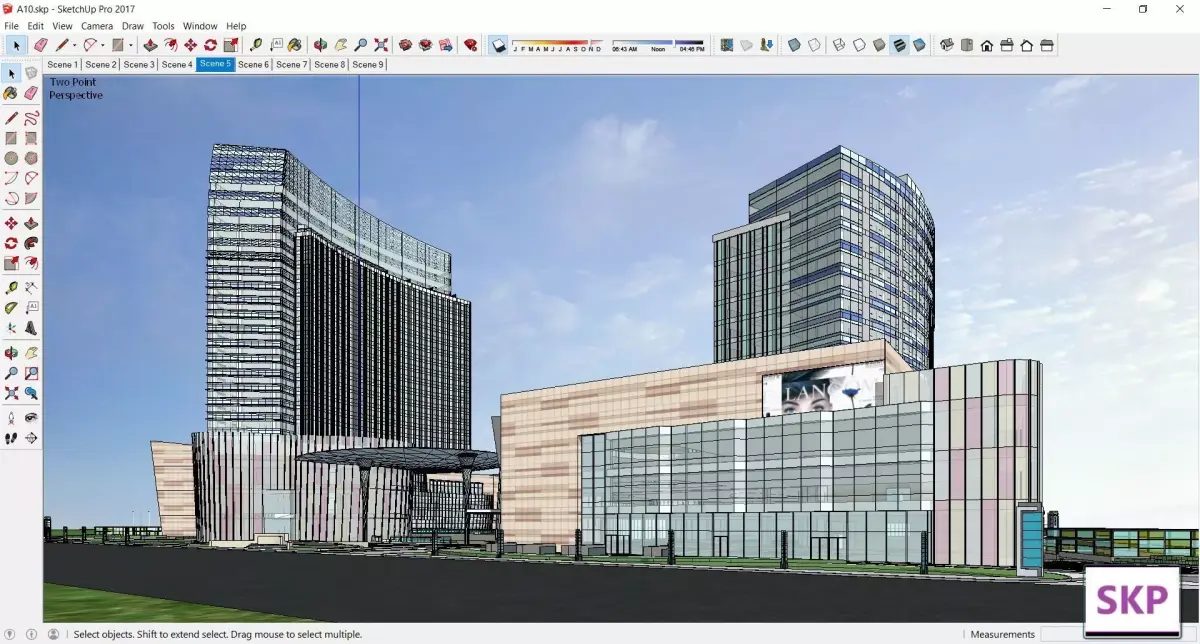Activate the Circle tool
This screenshot has height=644, width=1200.
11,158
